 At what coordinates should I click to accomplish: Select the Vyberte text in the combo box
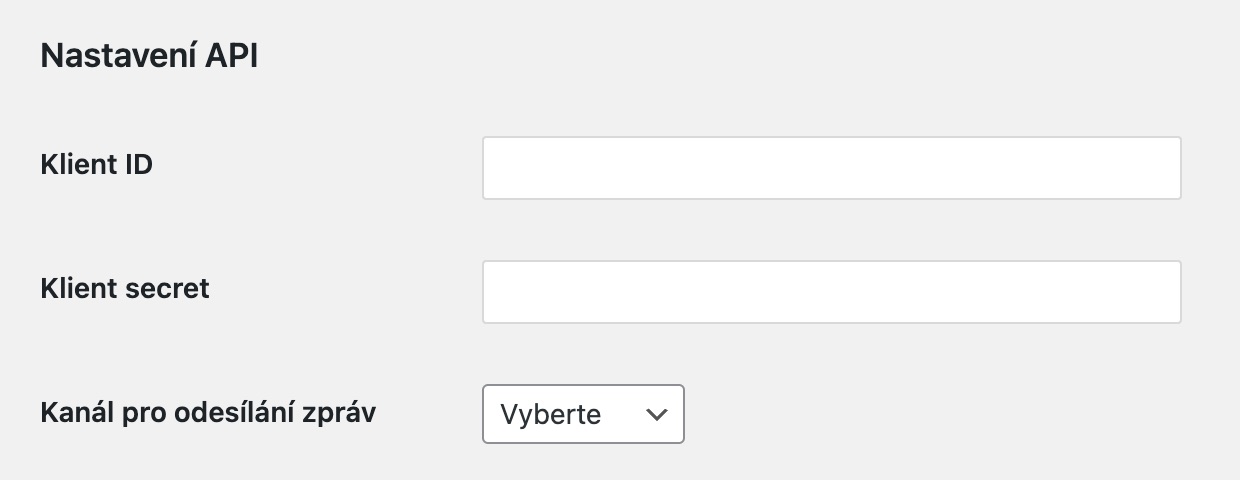coord(551,414)
